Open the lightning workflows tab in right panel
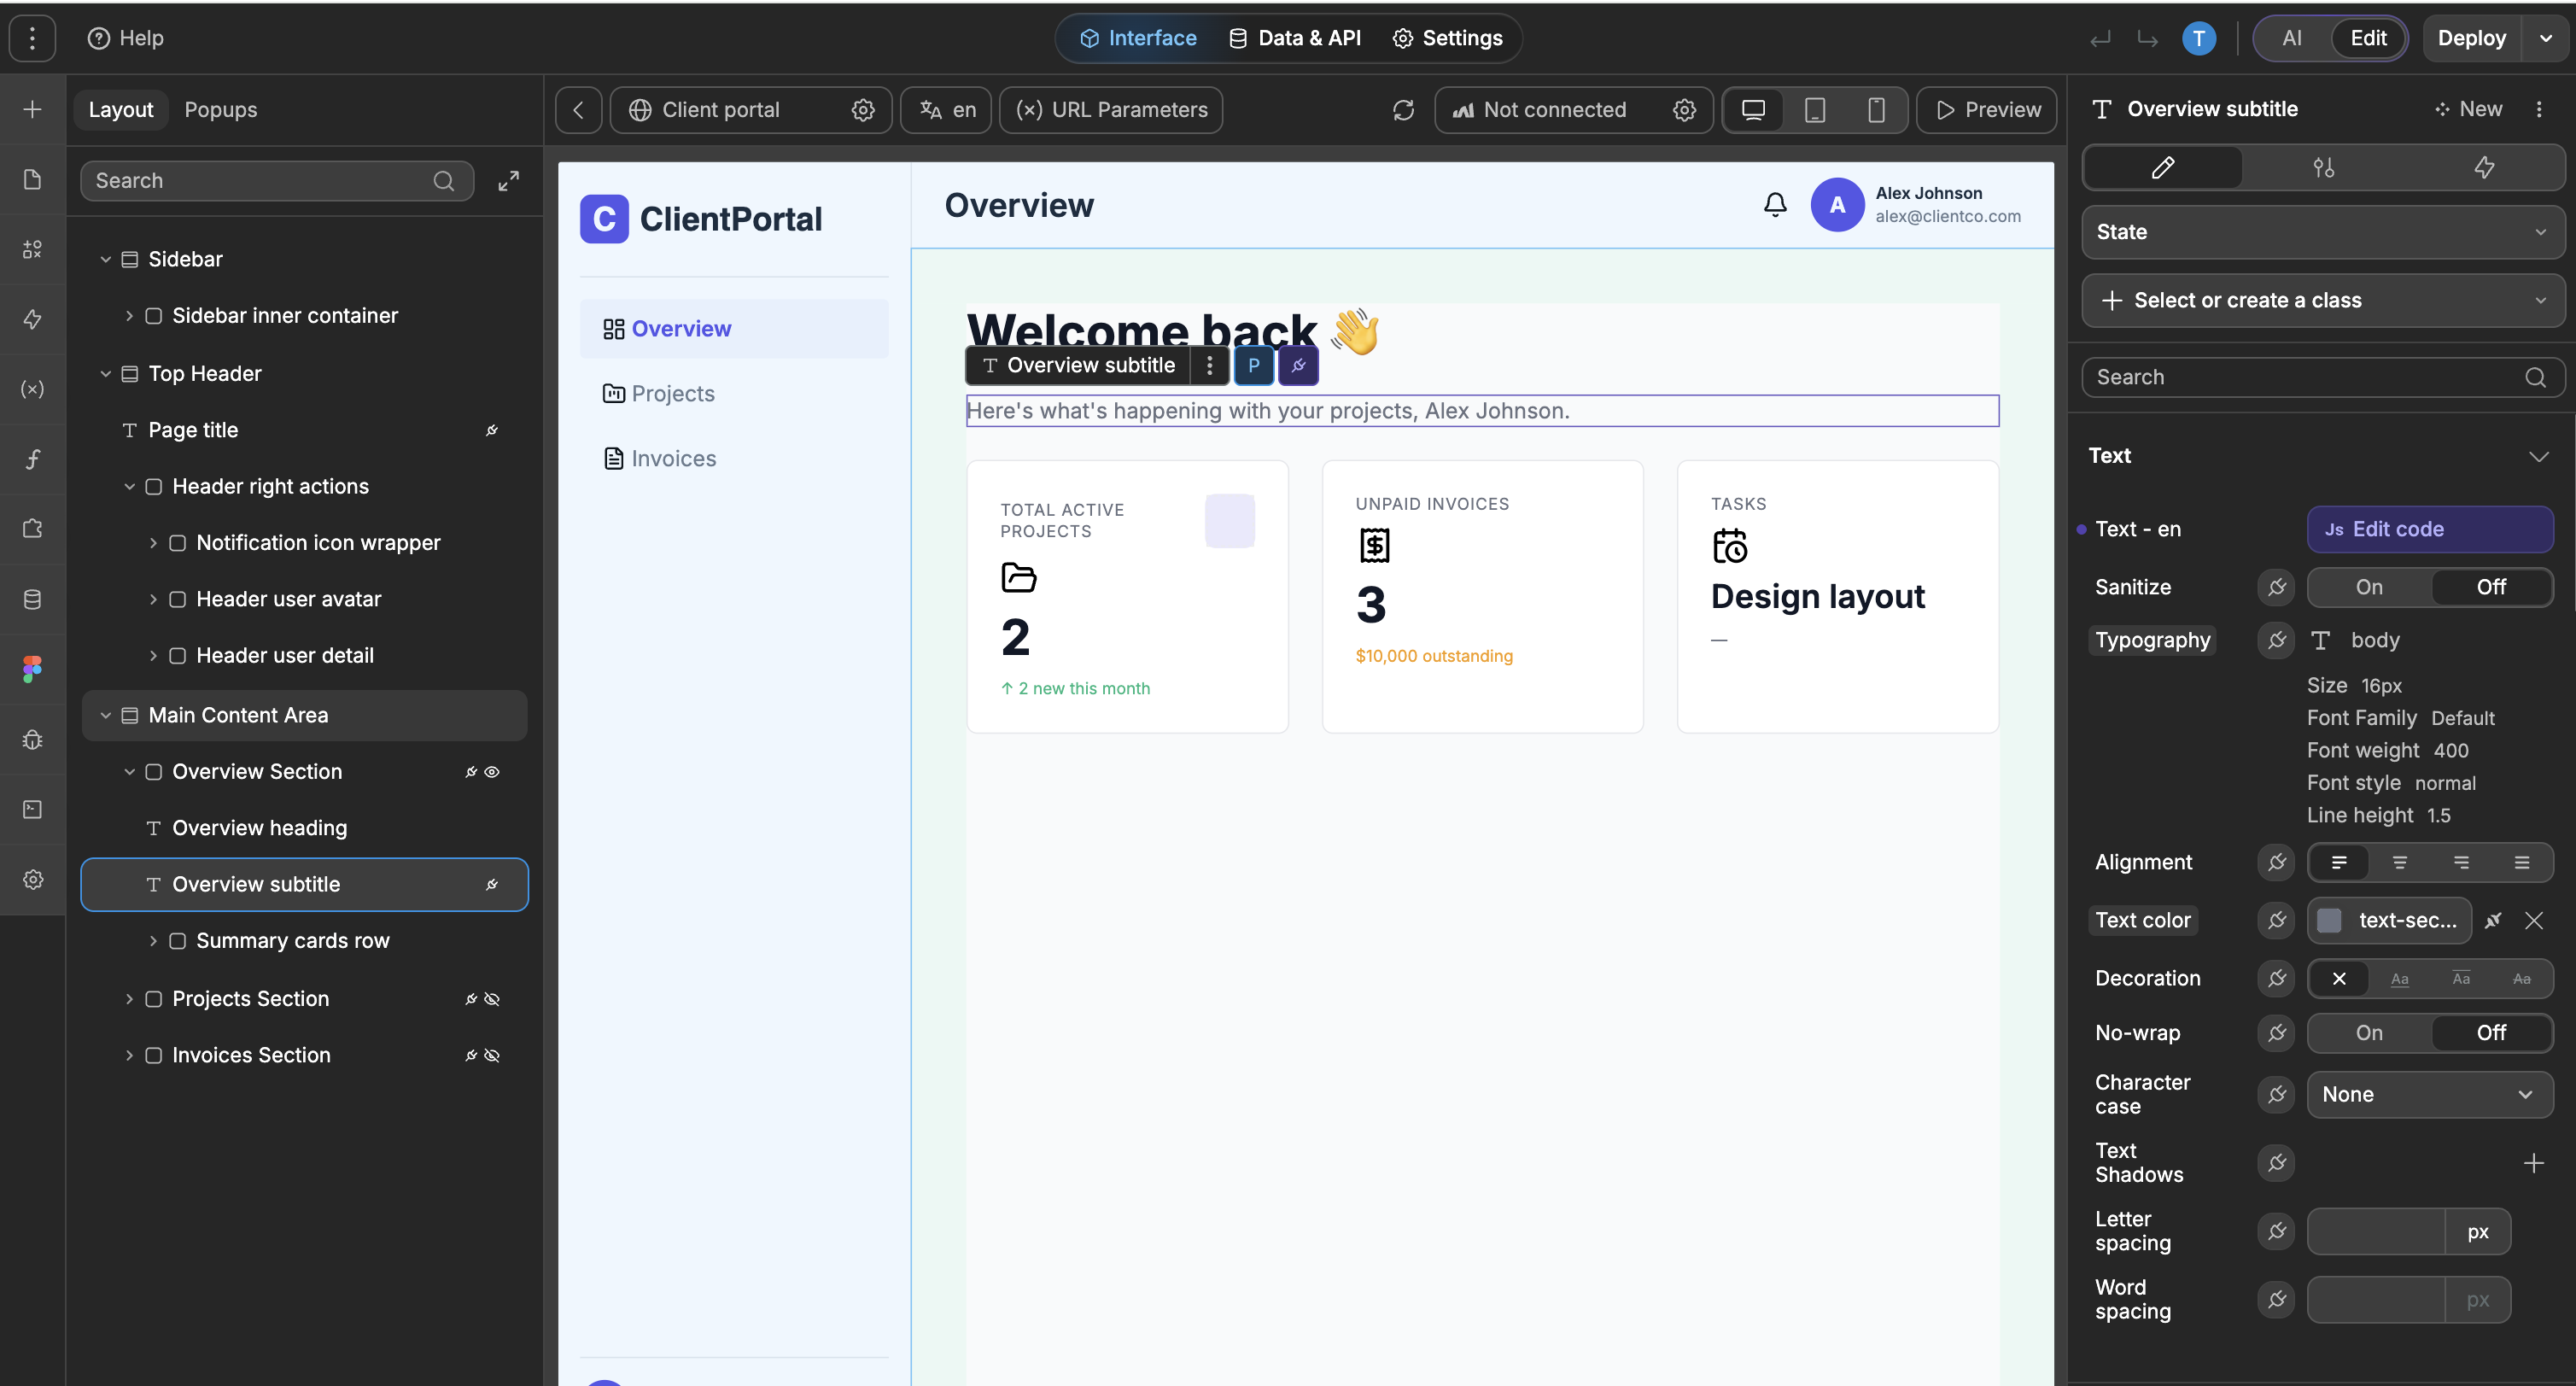This screenshot has width=2576, height=1386. (2483, 168)
